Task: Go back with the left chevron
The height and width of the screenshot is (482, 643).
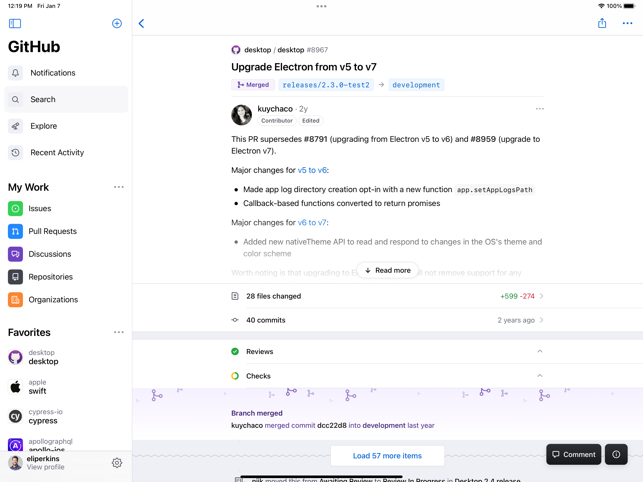Action: [x=141, y=23]
